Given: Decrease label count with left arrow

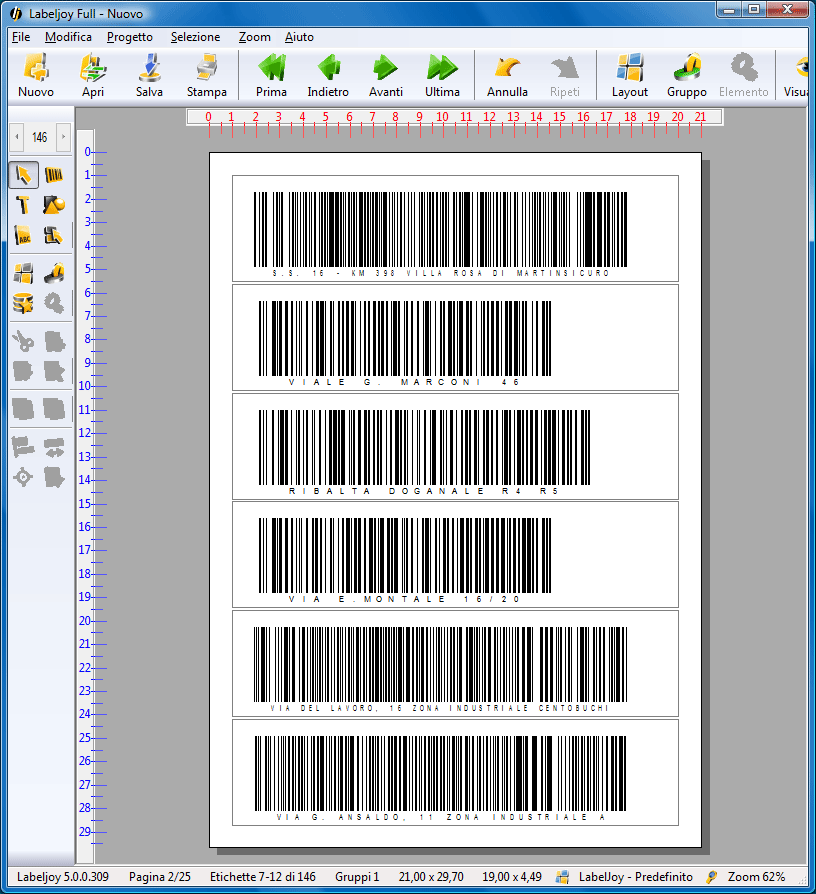Looking at the screenshot, I should coord(17,137).
